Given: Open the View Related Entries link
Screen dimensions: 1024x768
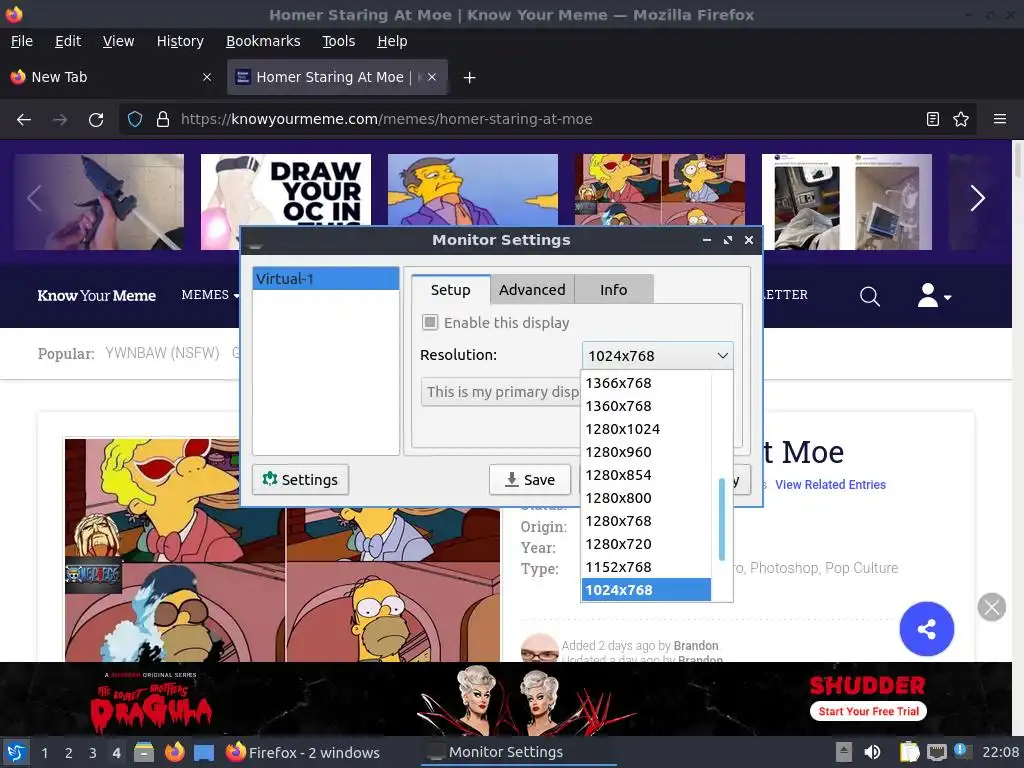Looking at the screenshot, I should pyautogui.click(x=830, y=485).
